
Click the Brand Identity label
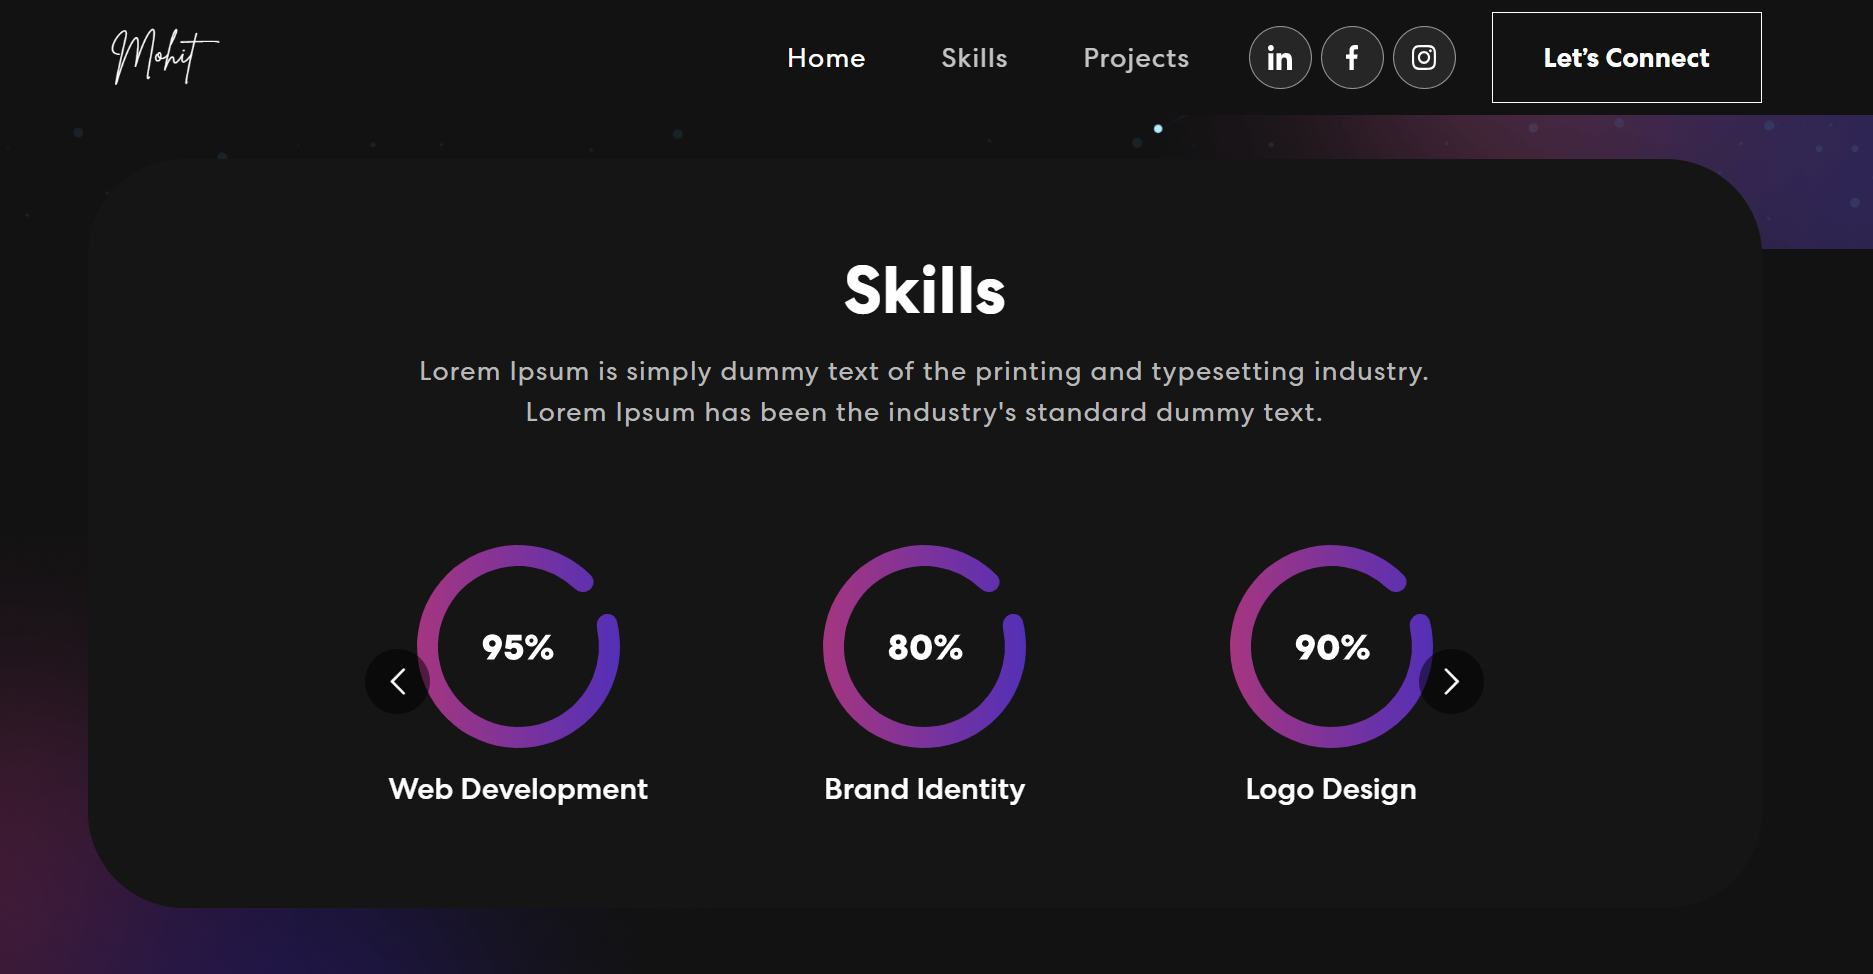point(923,789)
